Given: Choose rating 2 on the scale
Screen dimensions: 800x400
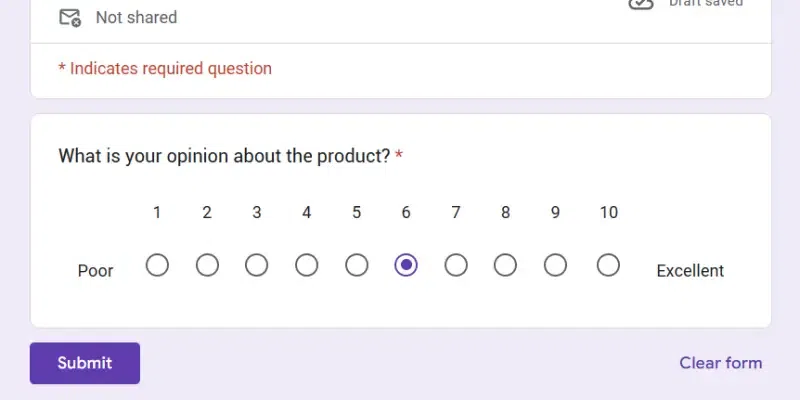Looking at the screenshot, I should [207, 265].
